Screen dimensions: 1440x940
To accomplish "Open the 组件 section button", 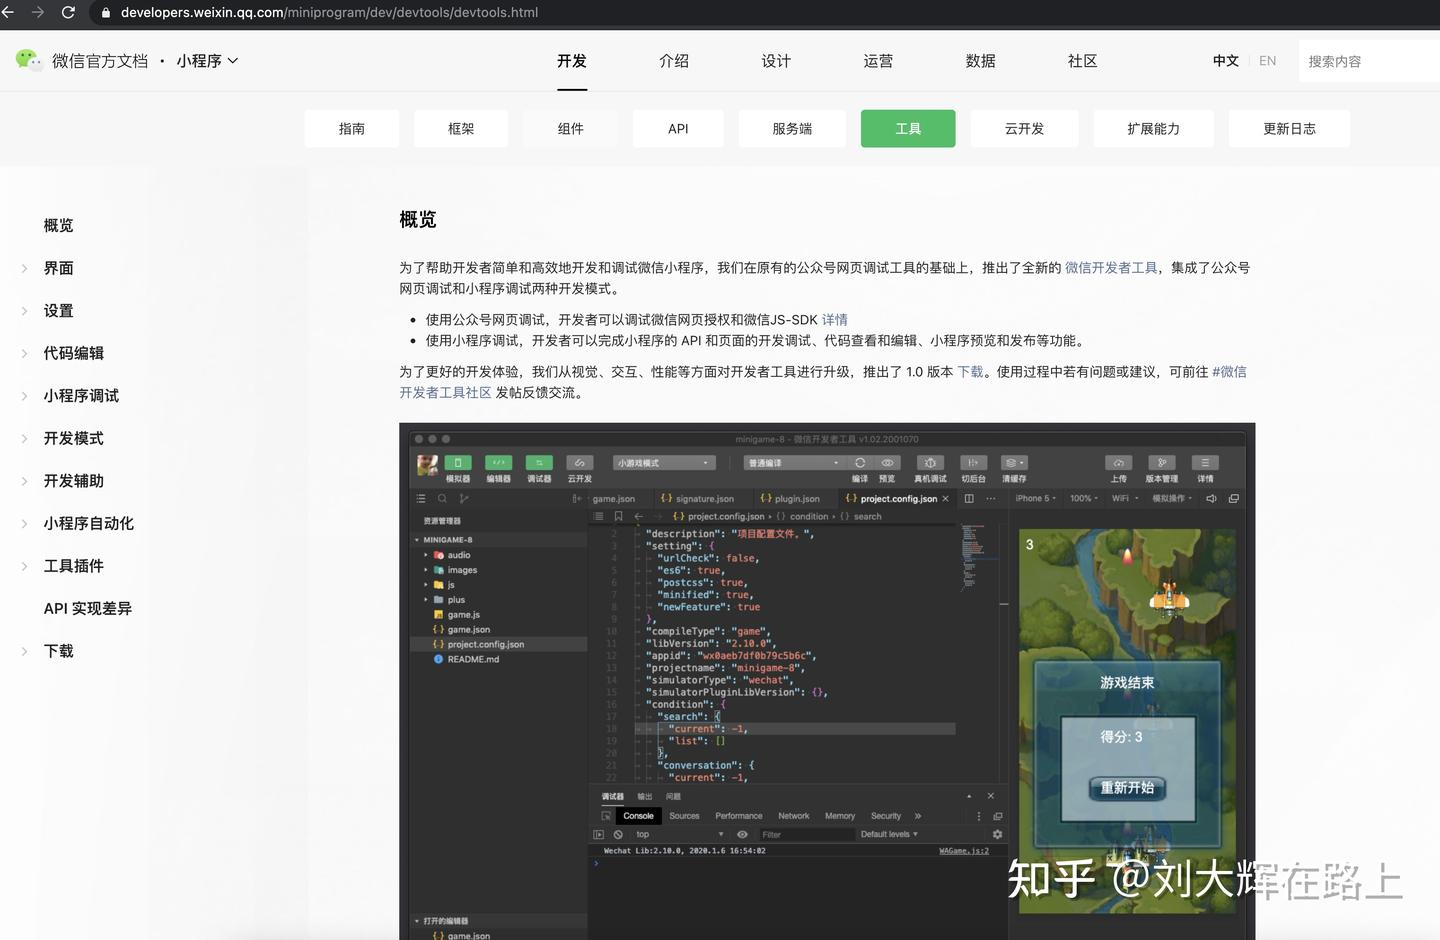I will coord(570,128).
